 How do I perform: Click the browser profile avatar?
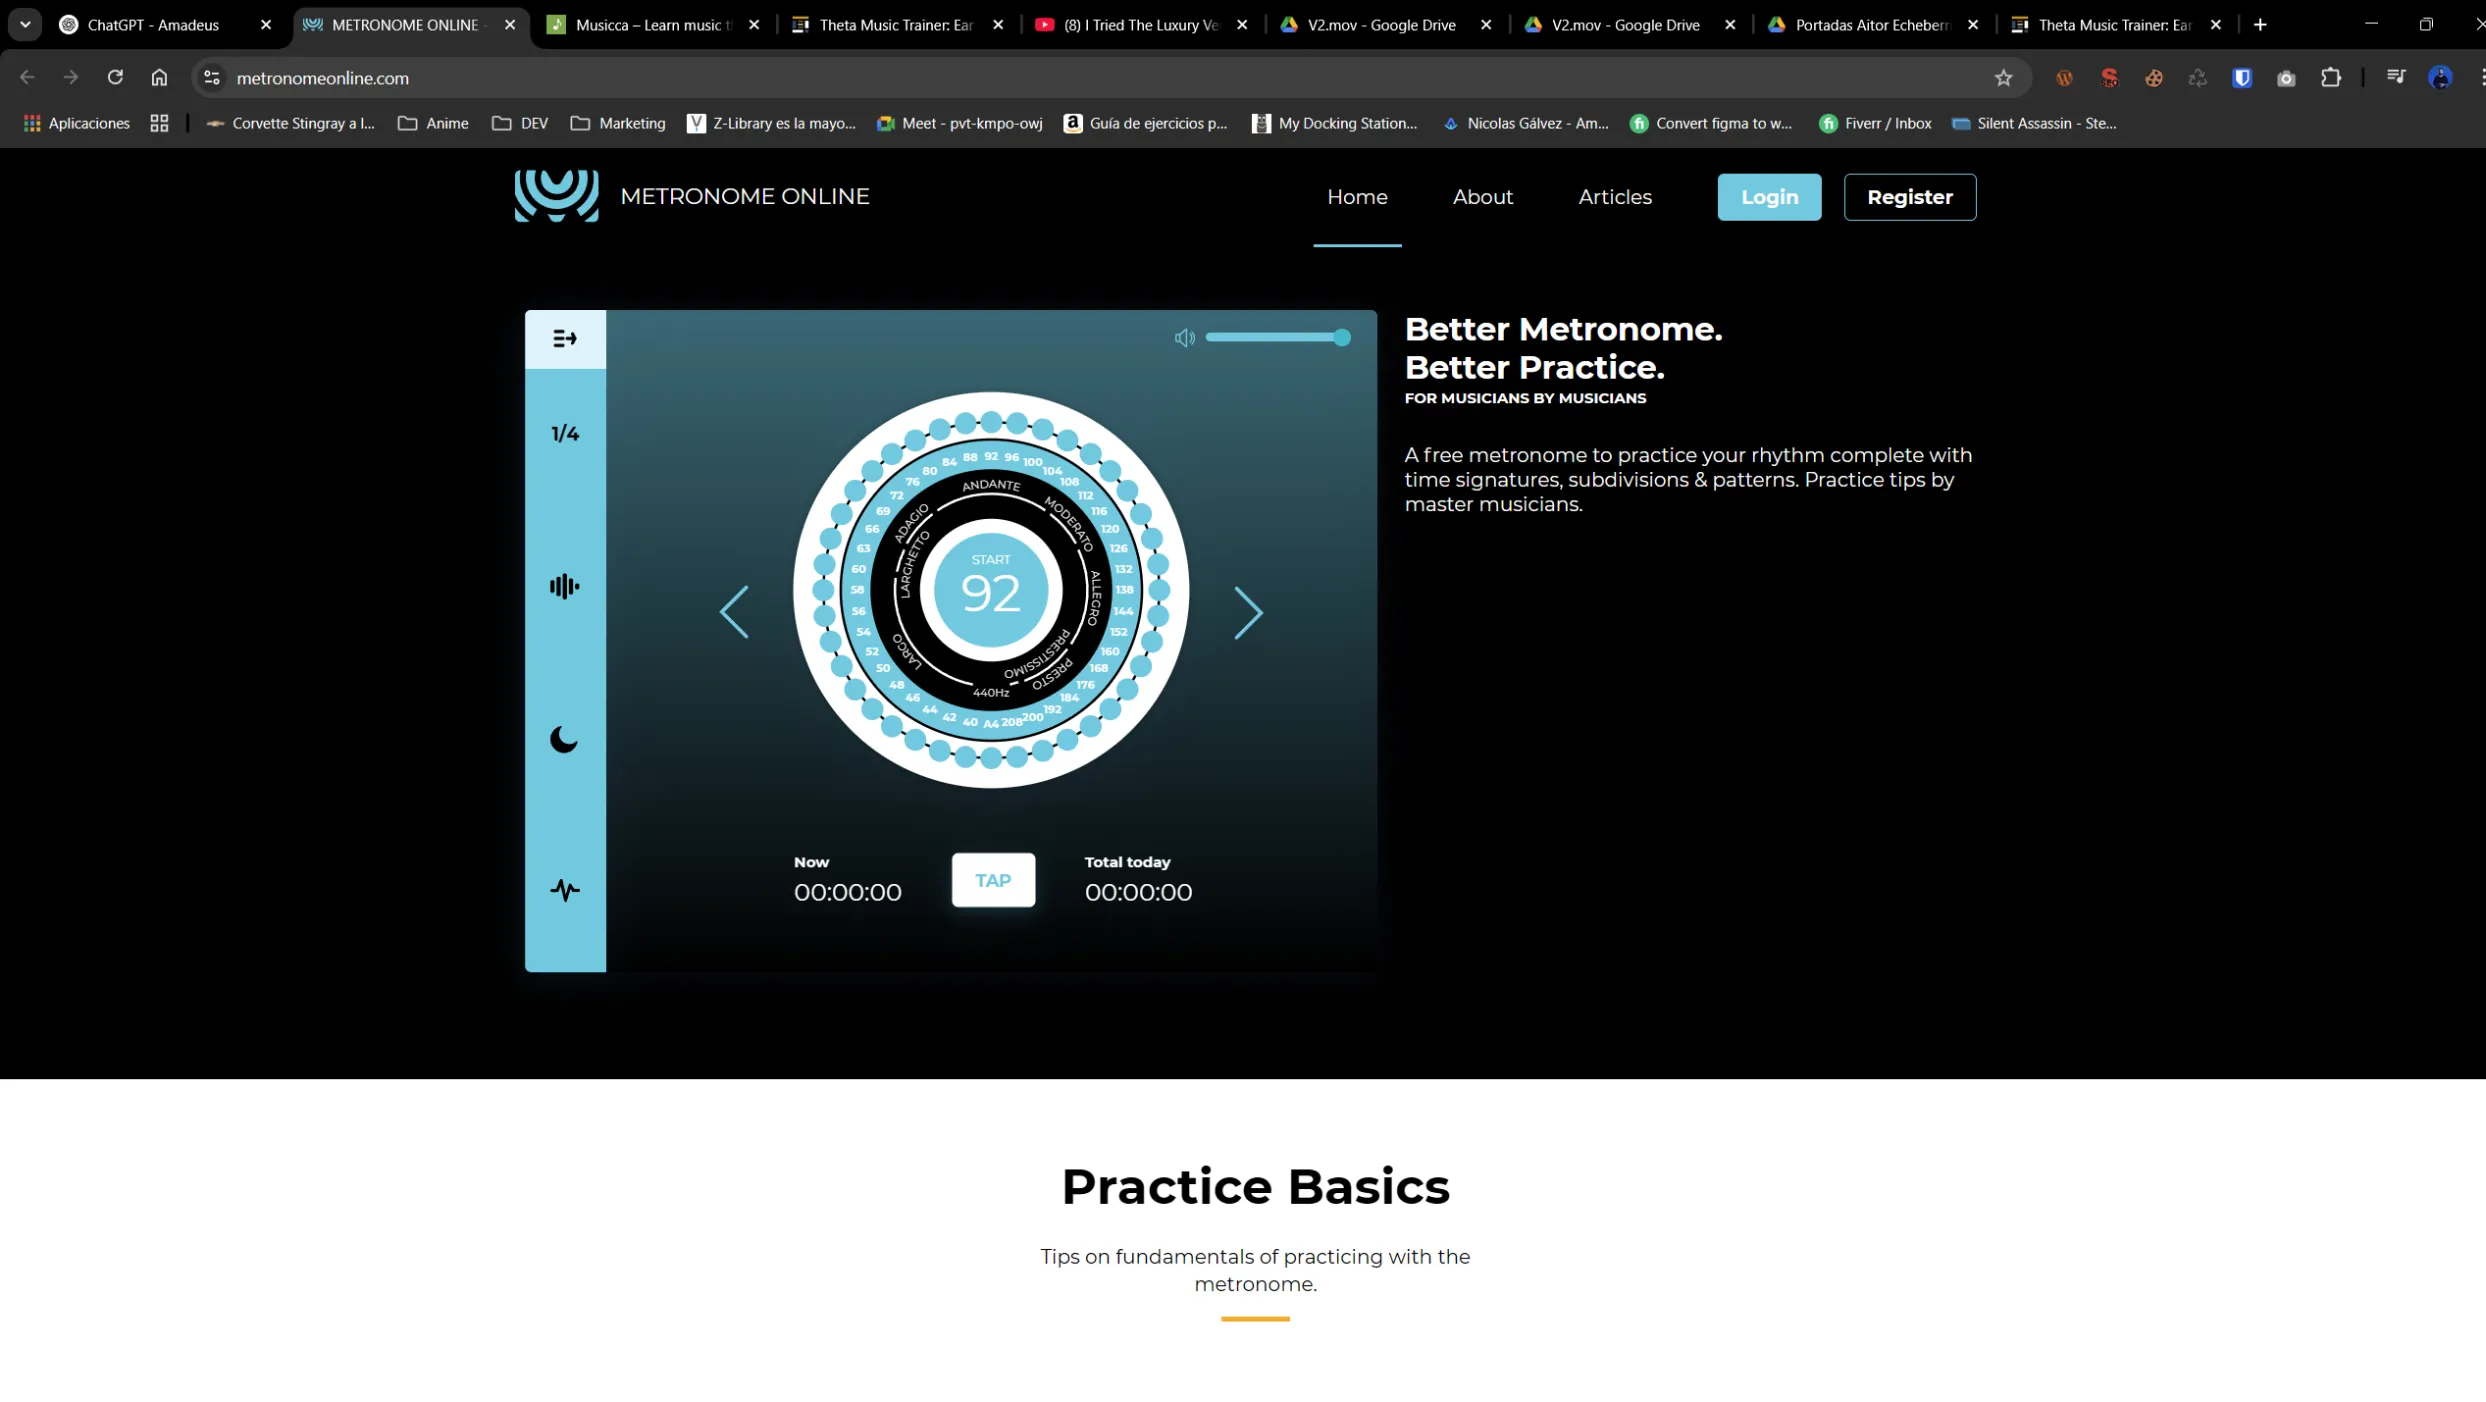pos(2440,78)
